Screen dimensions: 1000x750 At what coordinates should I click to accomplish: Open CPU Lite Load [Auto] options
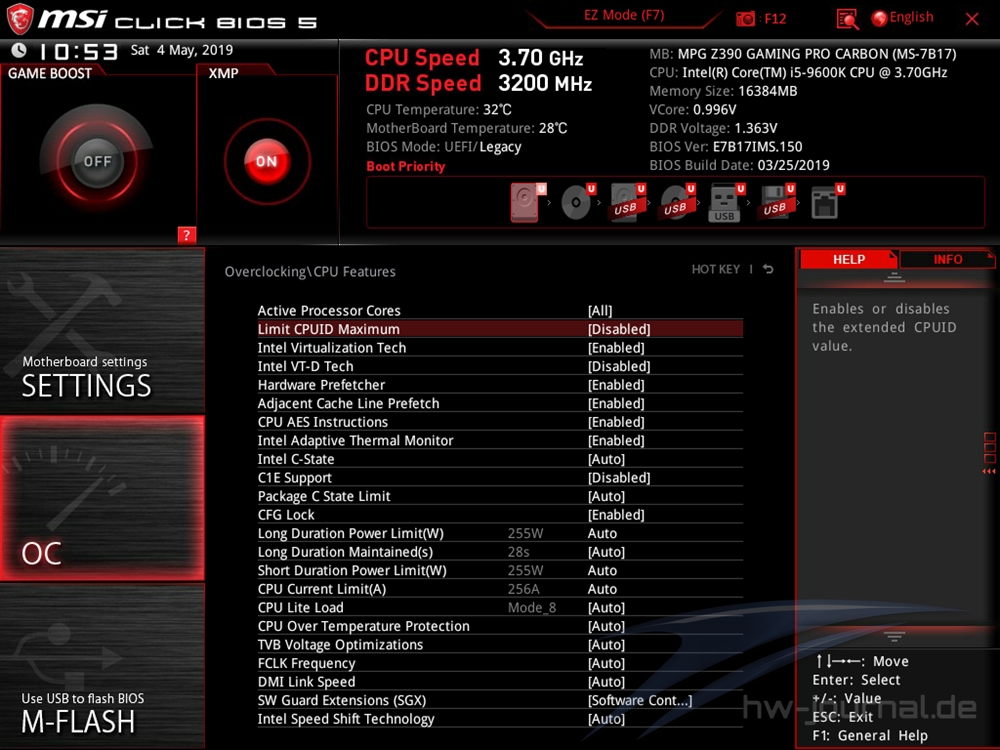click(x=606, y=607)
